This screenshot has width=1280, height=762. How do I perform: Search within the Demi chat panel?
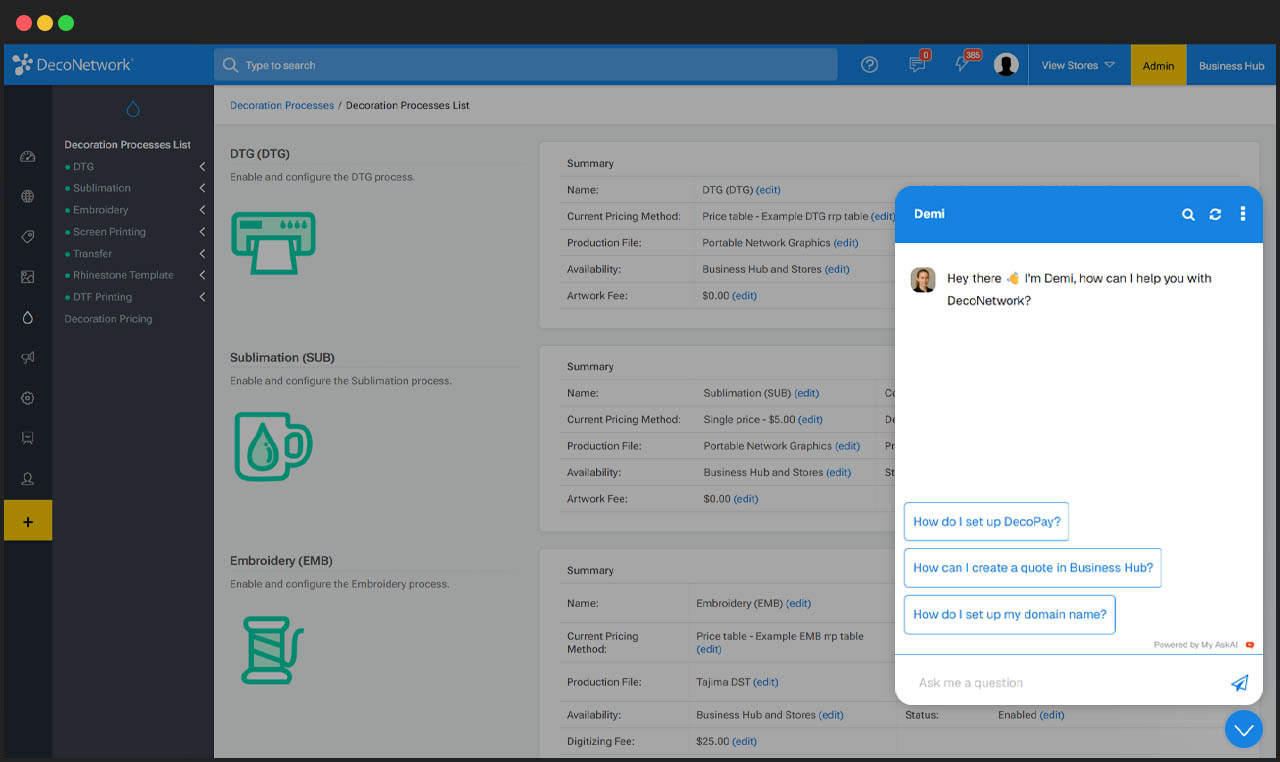coord(1188,214)
